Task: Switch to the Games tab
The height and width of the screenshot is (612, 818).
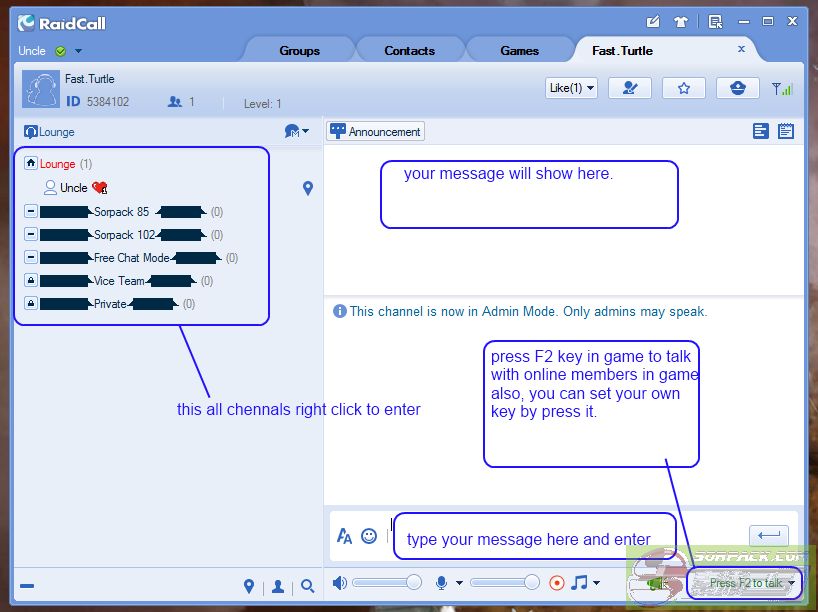Action: point(520,51)
